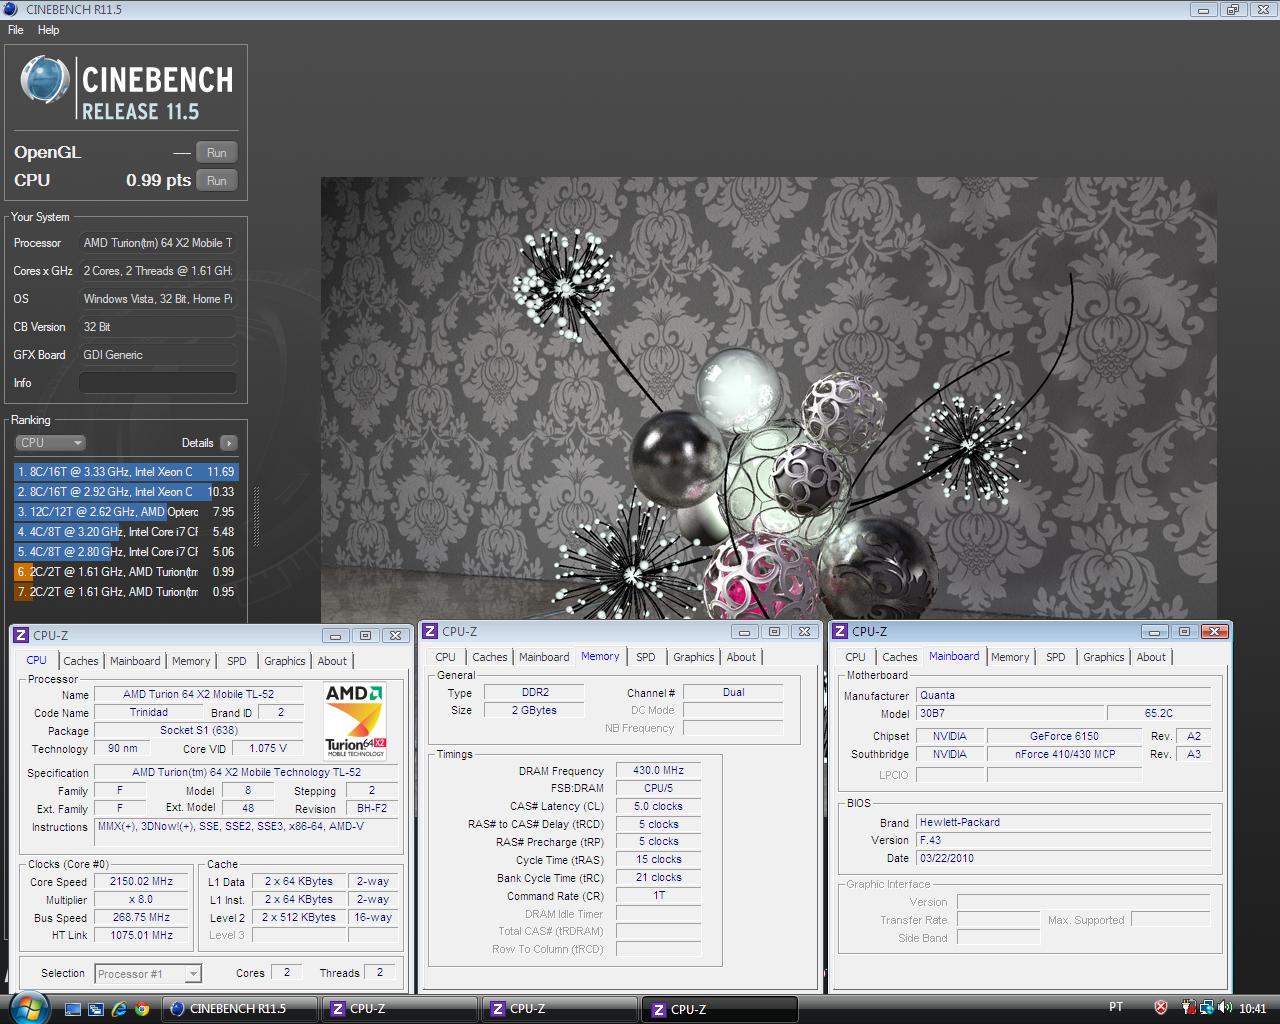Open the File menu

16,30
